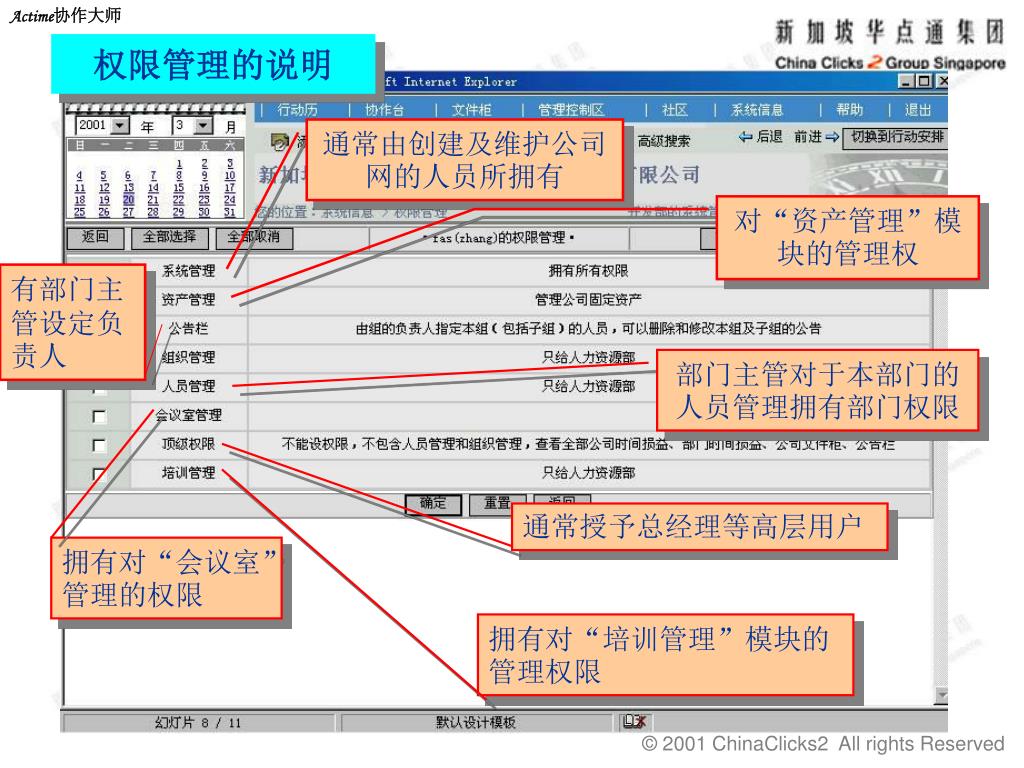Open the 文件柜 menu

(x=472, y=110)
